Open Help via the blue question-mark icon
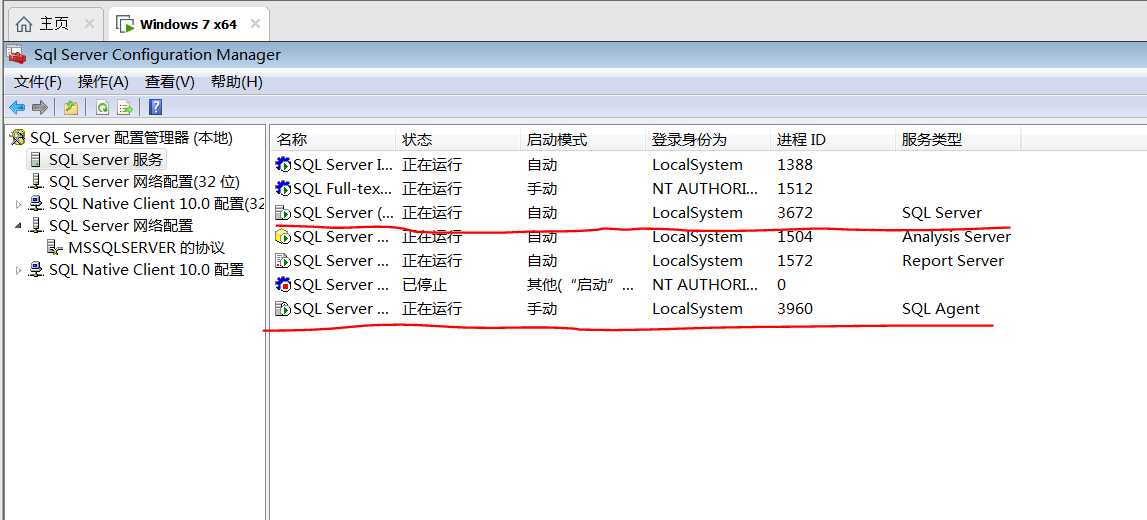This screenshot has width=1147, height=520. [x=155, y=108]
